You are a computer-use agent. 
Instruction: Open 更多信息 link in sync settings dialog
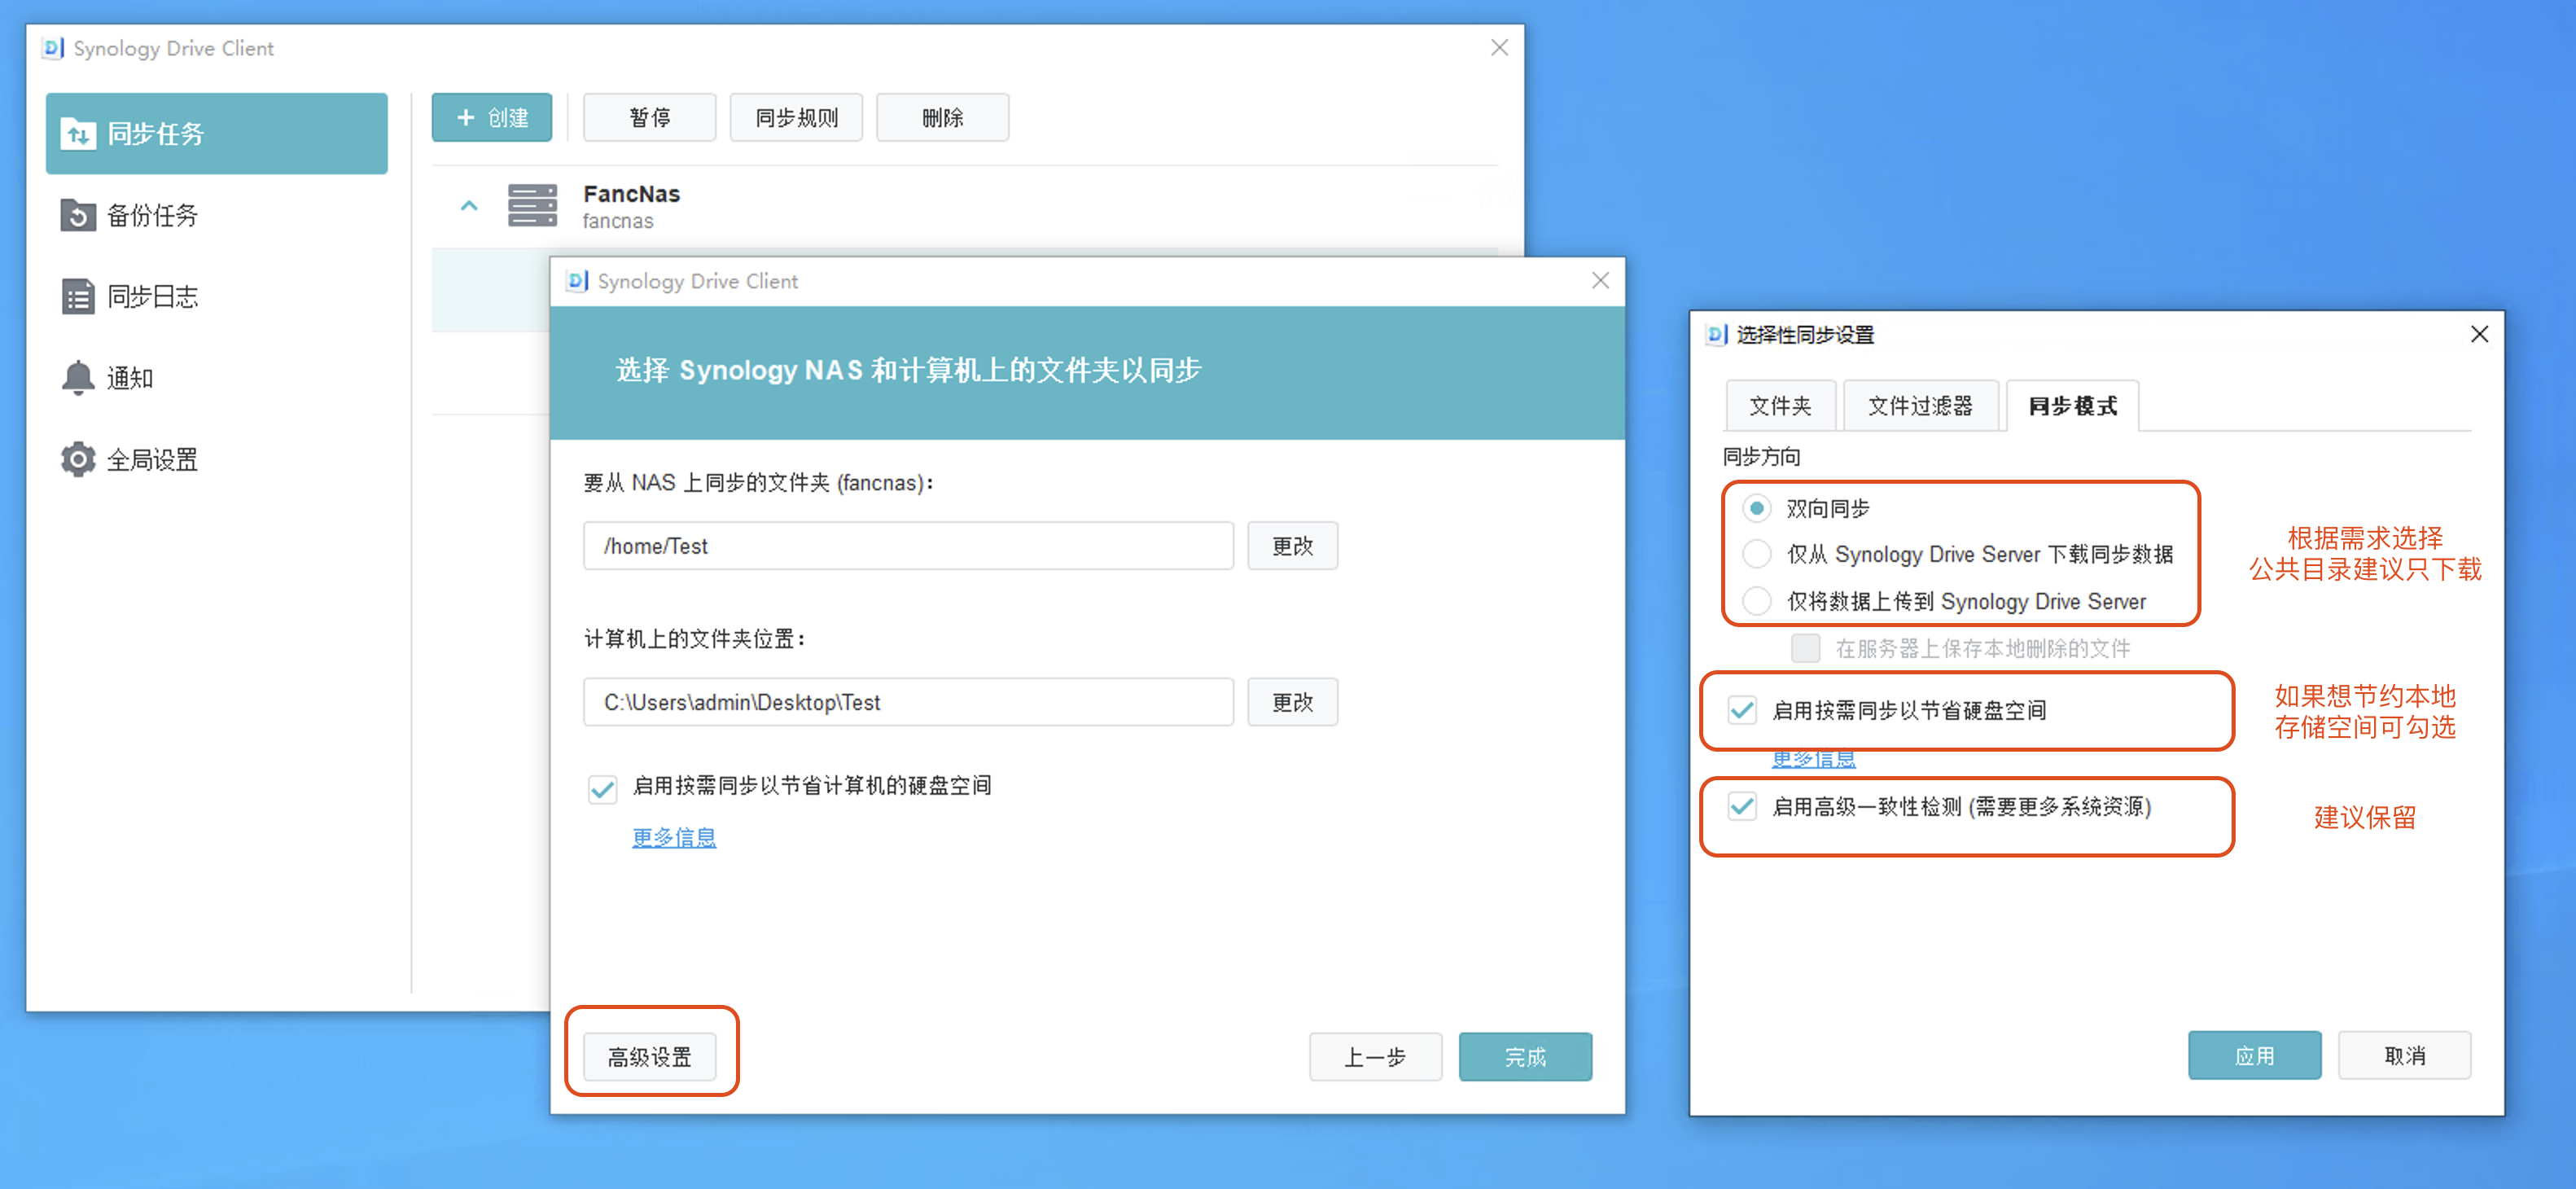pos(1813,759)
